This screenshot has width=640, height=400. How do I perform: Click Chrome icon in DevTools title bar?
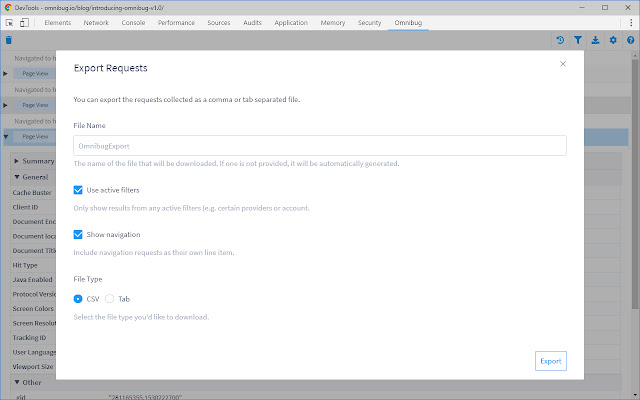(8, 7)
